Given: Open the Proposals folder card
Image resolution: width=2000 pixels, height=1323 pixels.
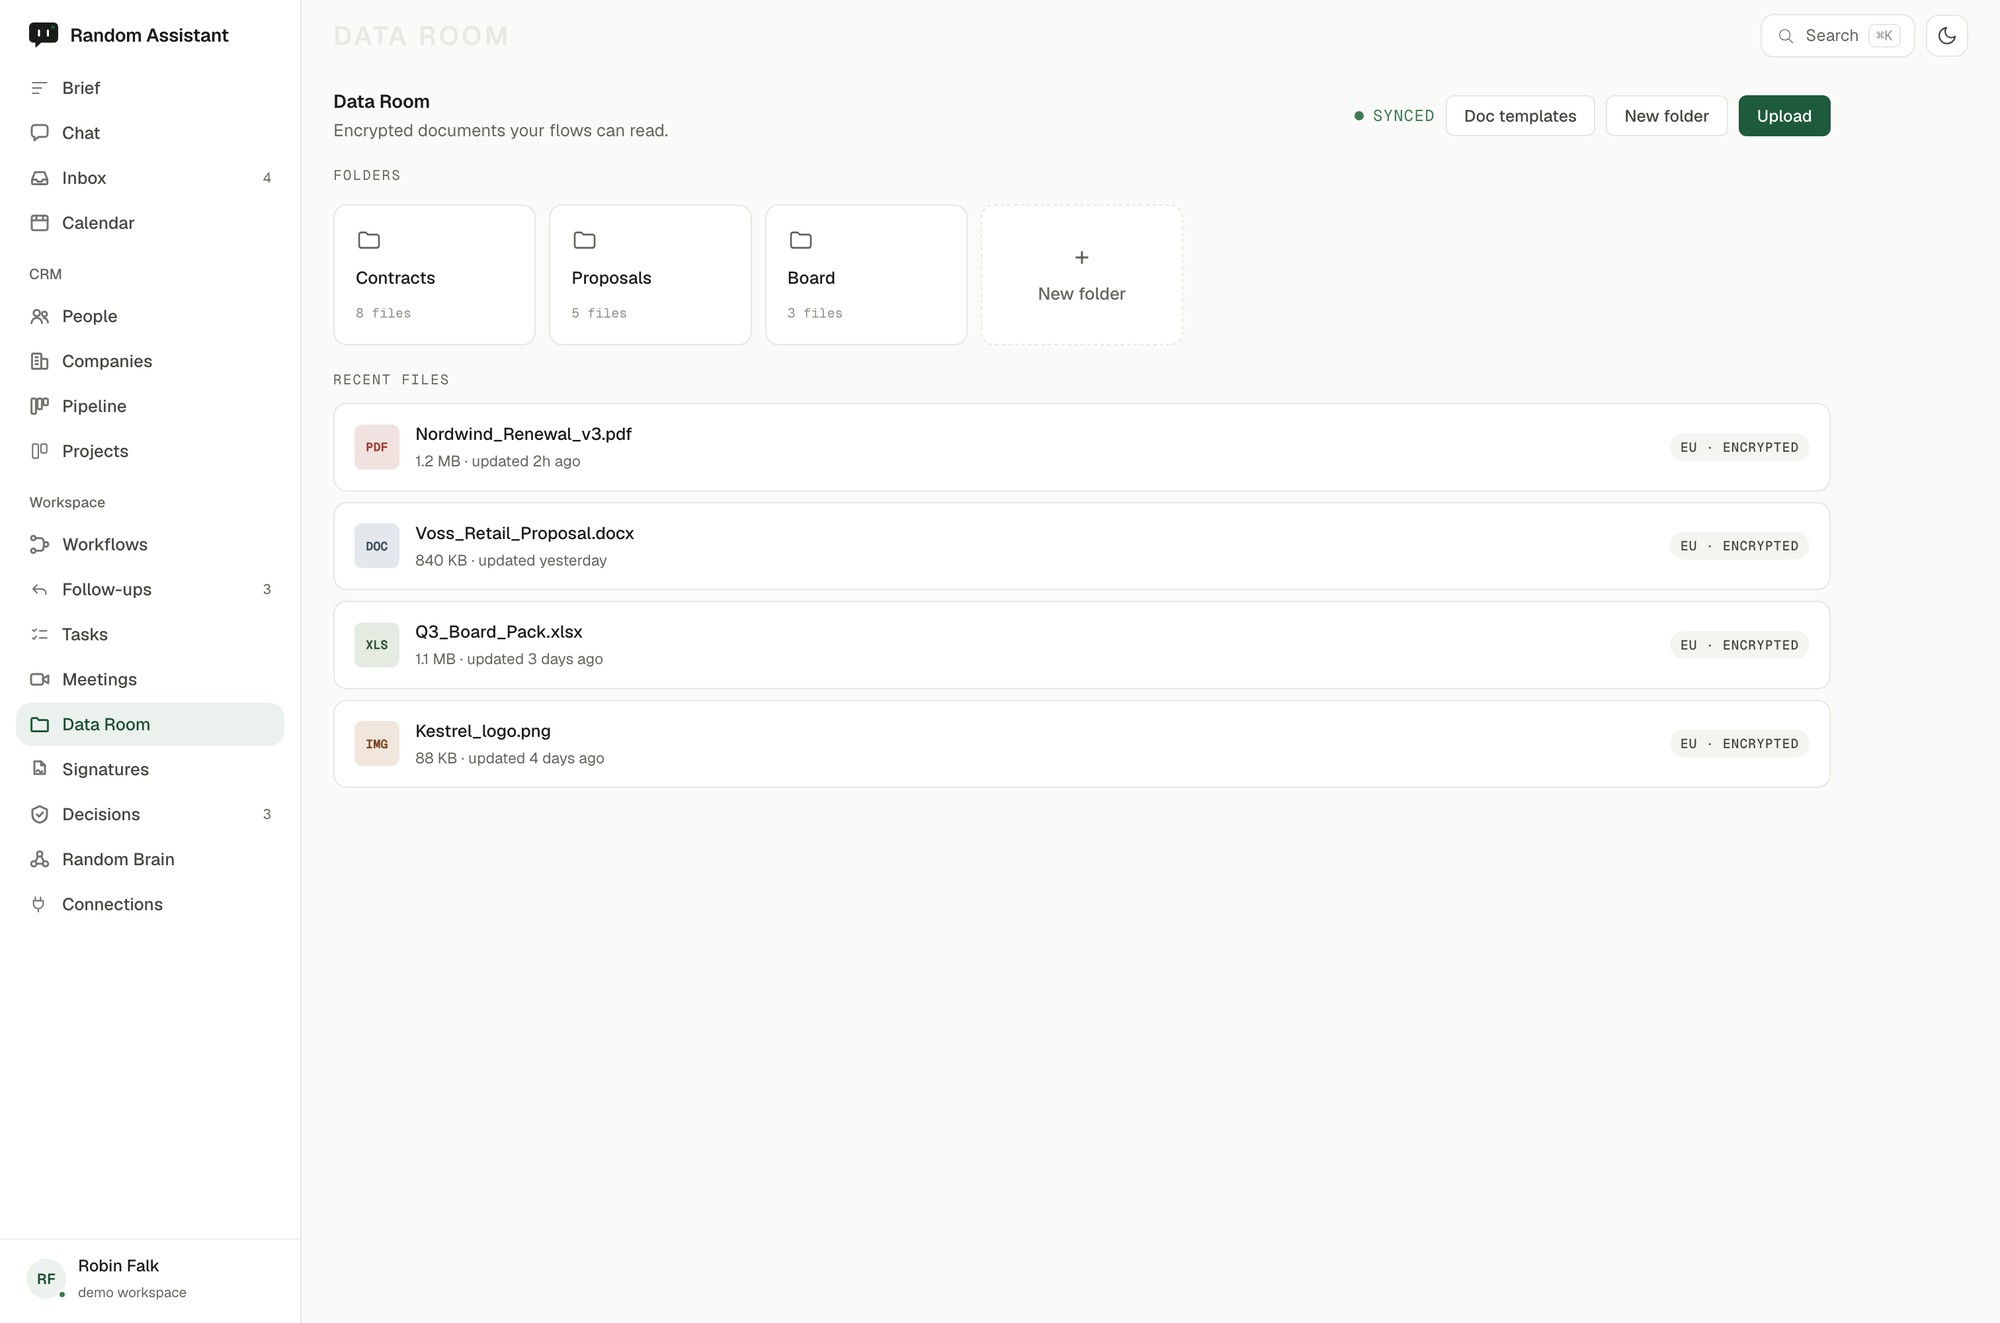Looking at the screenshot, I should (x=650, y=275).
